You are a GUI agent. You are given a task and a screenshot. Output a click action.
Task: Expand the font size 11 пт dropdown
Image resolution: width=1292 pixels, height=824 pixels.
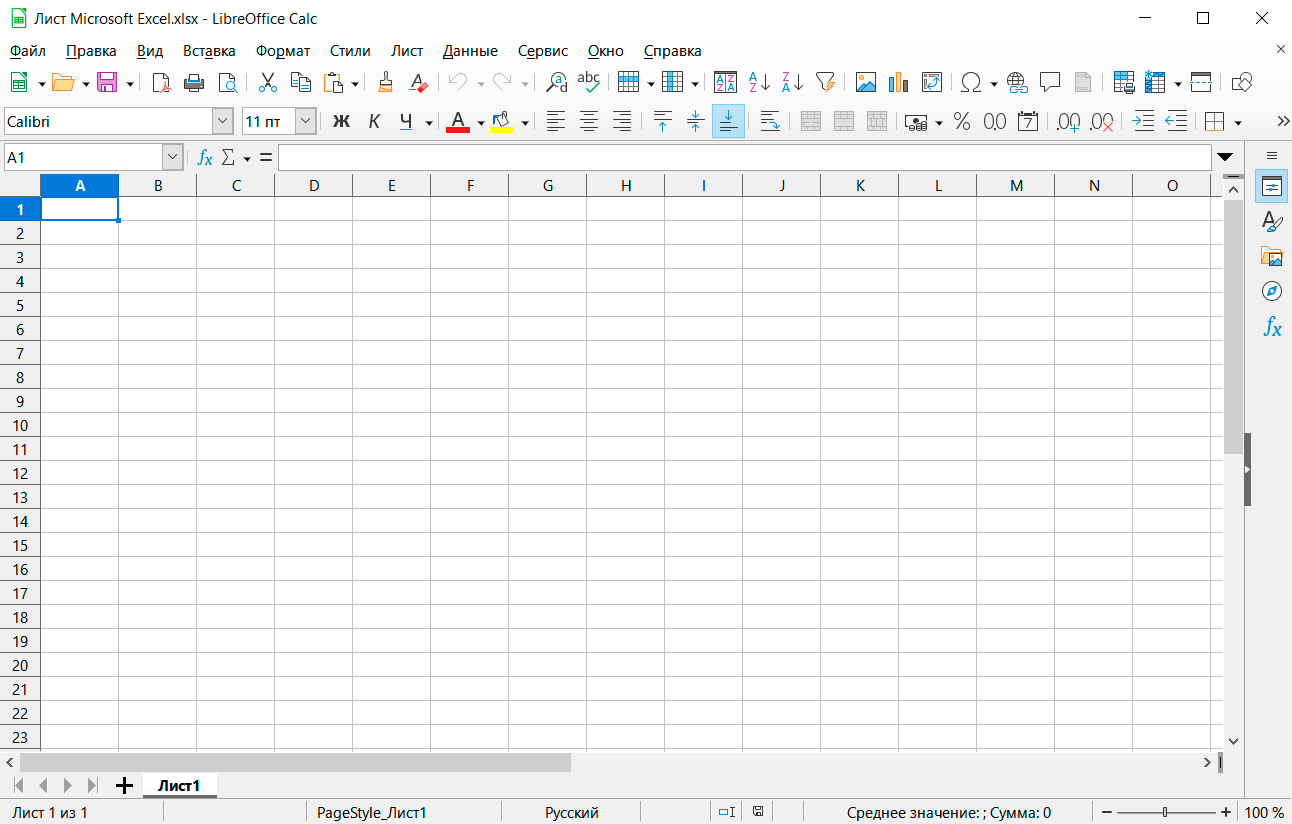point(306,122)
